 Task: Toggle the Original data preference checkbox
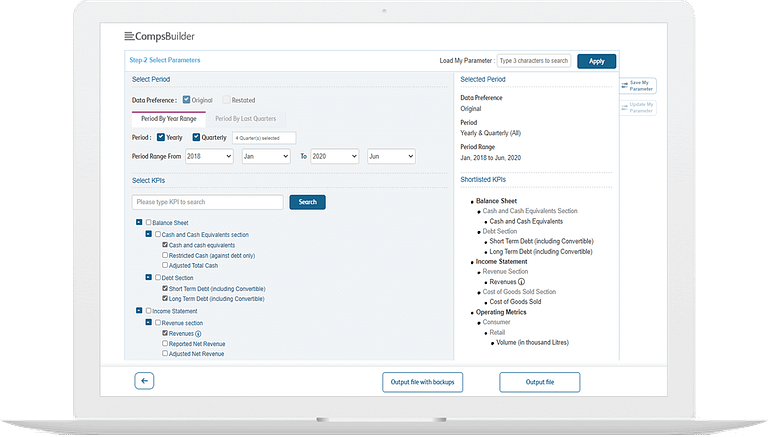click(x=186, y=99)
